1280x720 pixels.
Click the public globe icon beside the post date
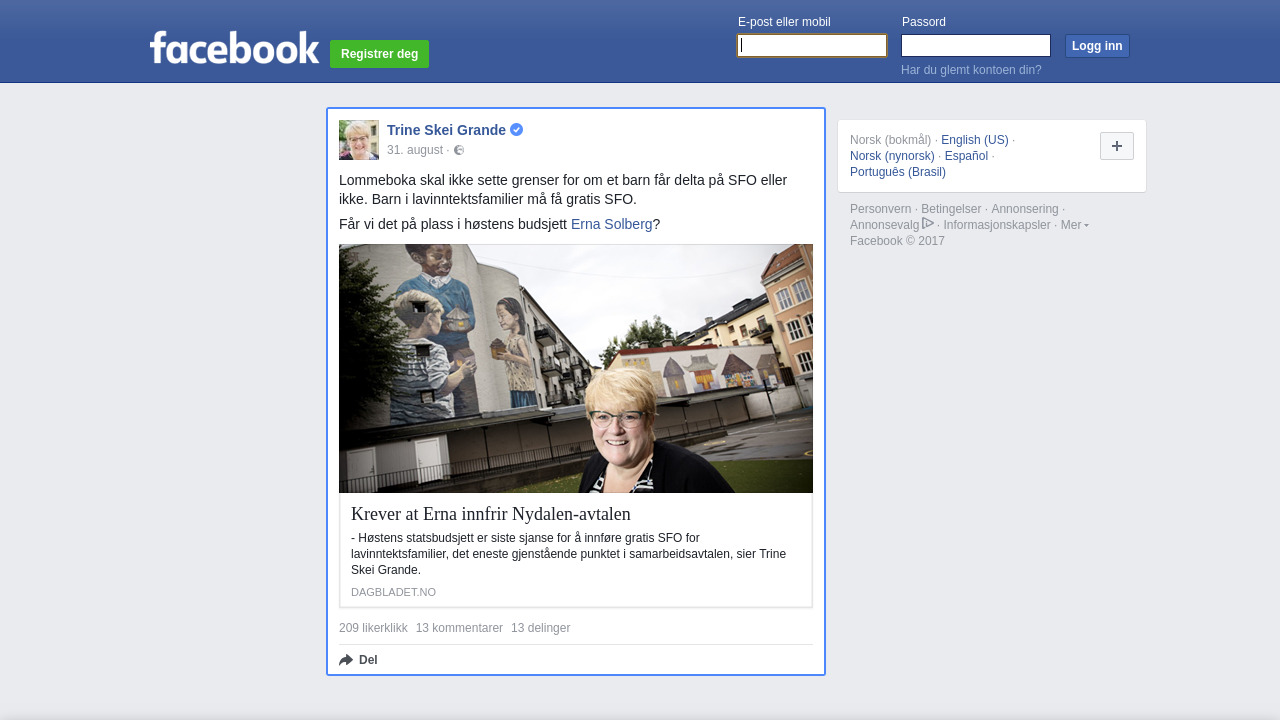point(459,150)
